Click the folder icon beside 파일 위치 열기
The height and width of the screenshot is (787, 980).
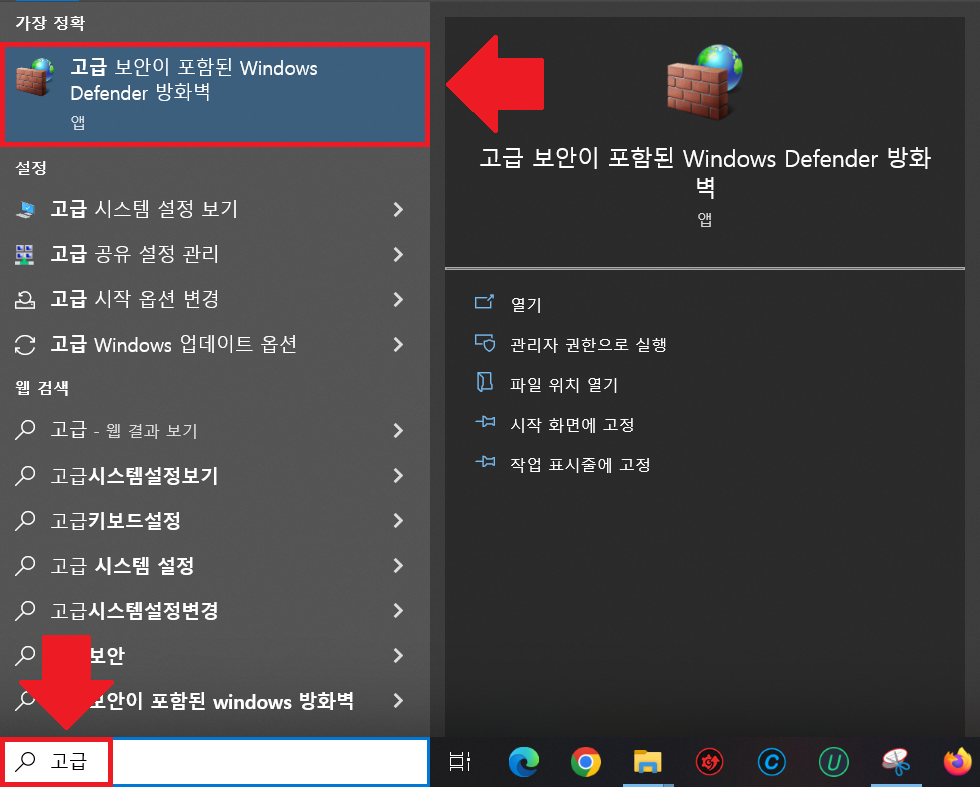[484, 382]
